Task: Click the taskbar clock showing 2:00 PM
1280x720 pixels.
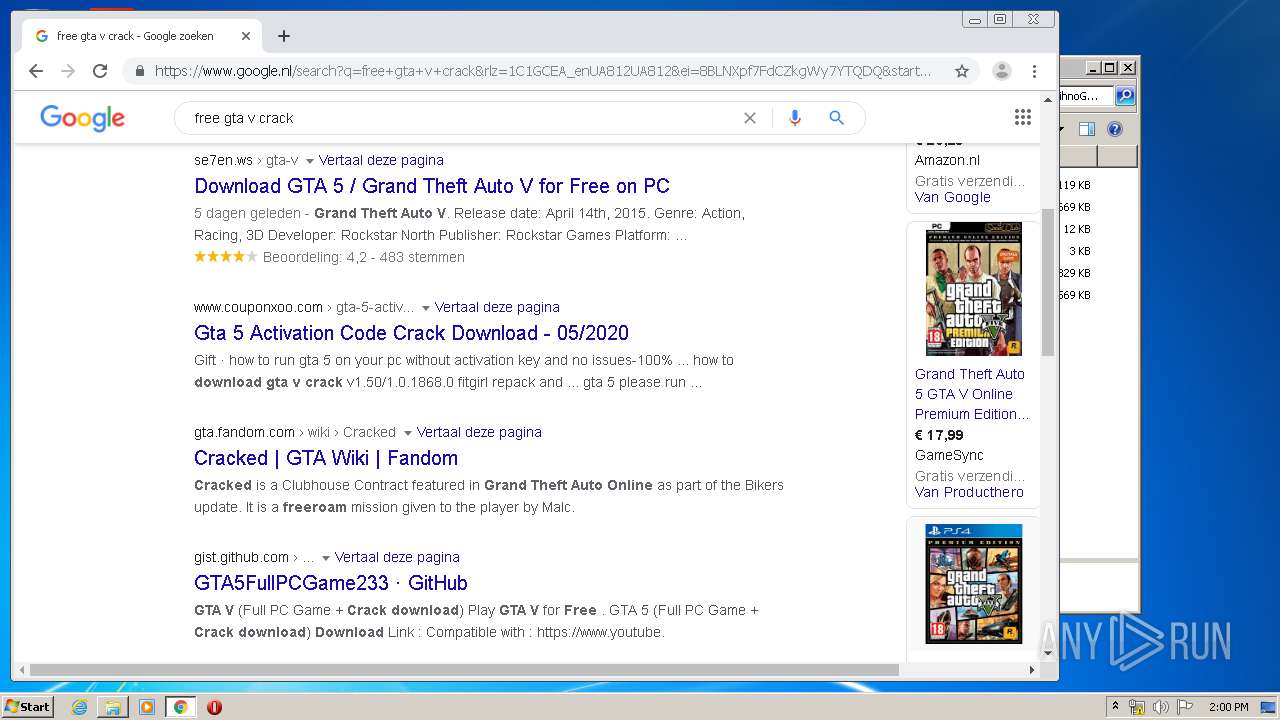Action: (x=1228, y=707)
